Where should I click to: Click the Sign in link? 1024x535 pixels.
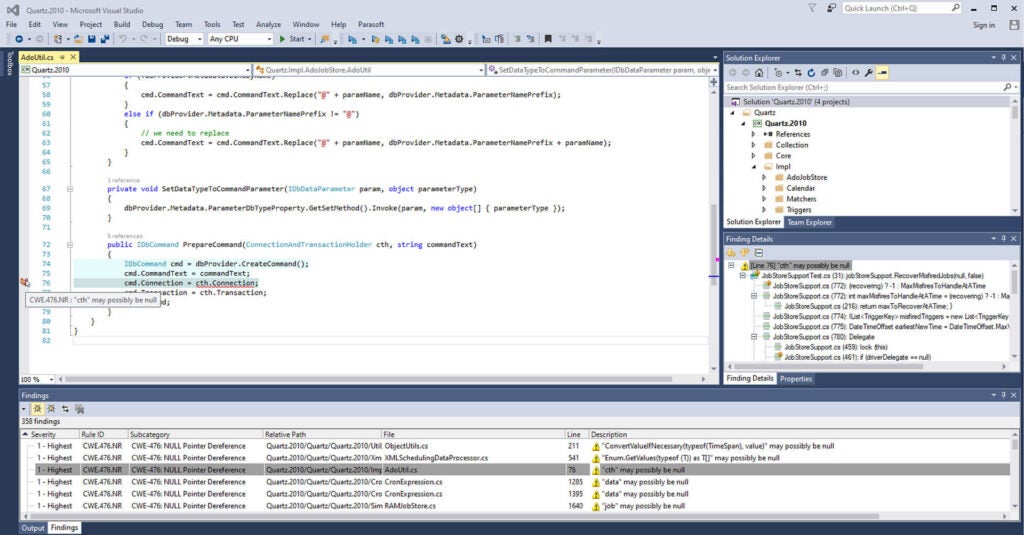pyautogui.click(x=983, y=25)
